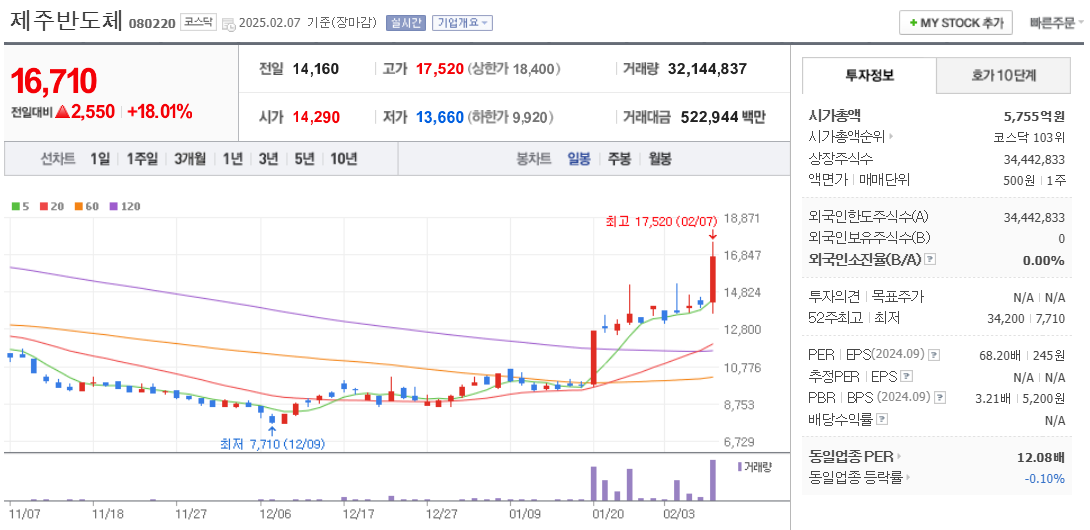
Task: Click the stock code 080220
Action: (152, 23)
